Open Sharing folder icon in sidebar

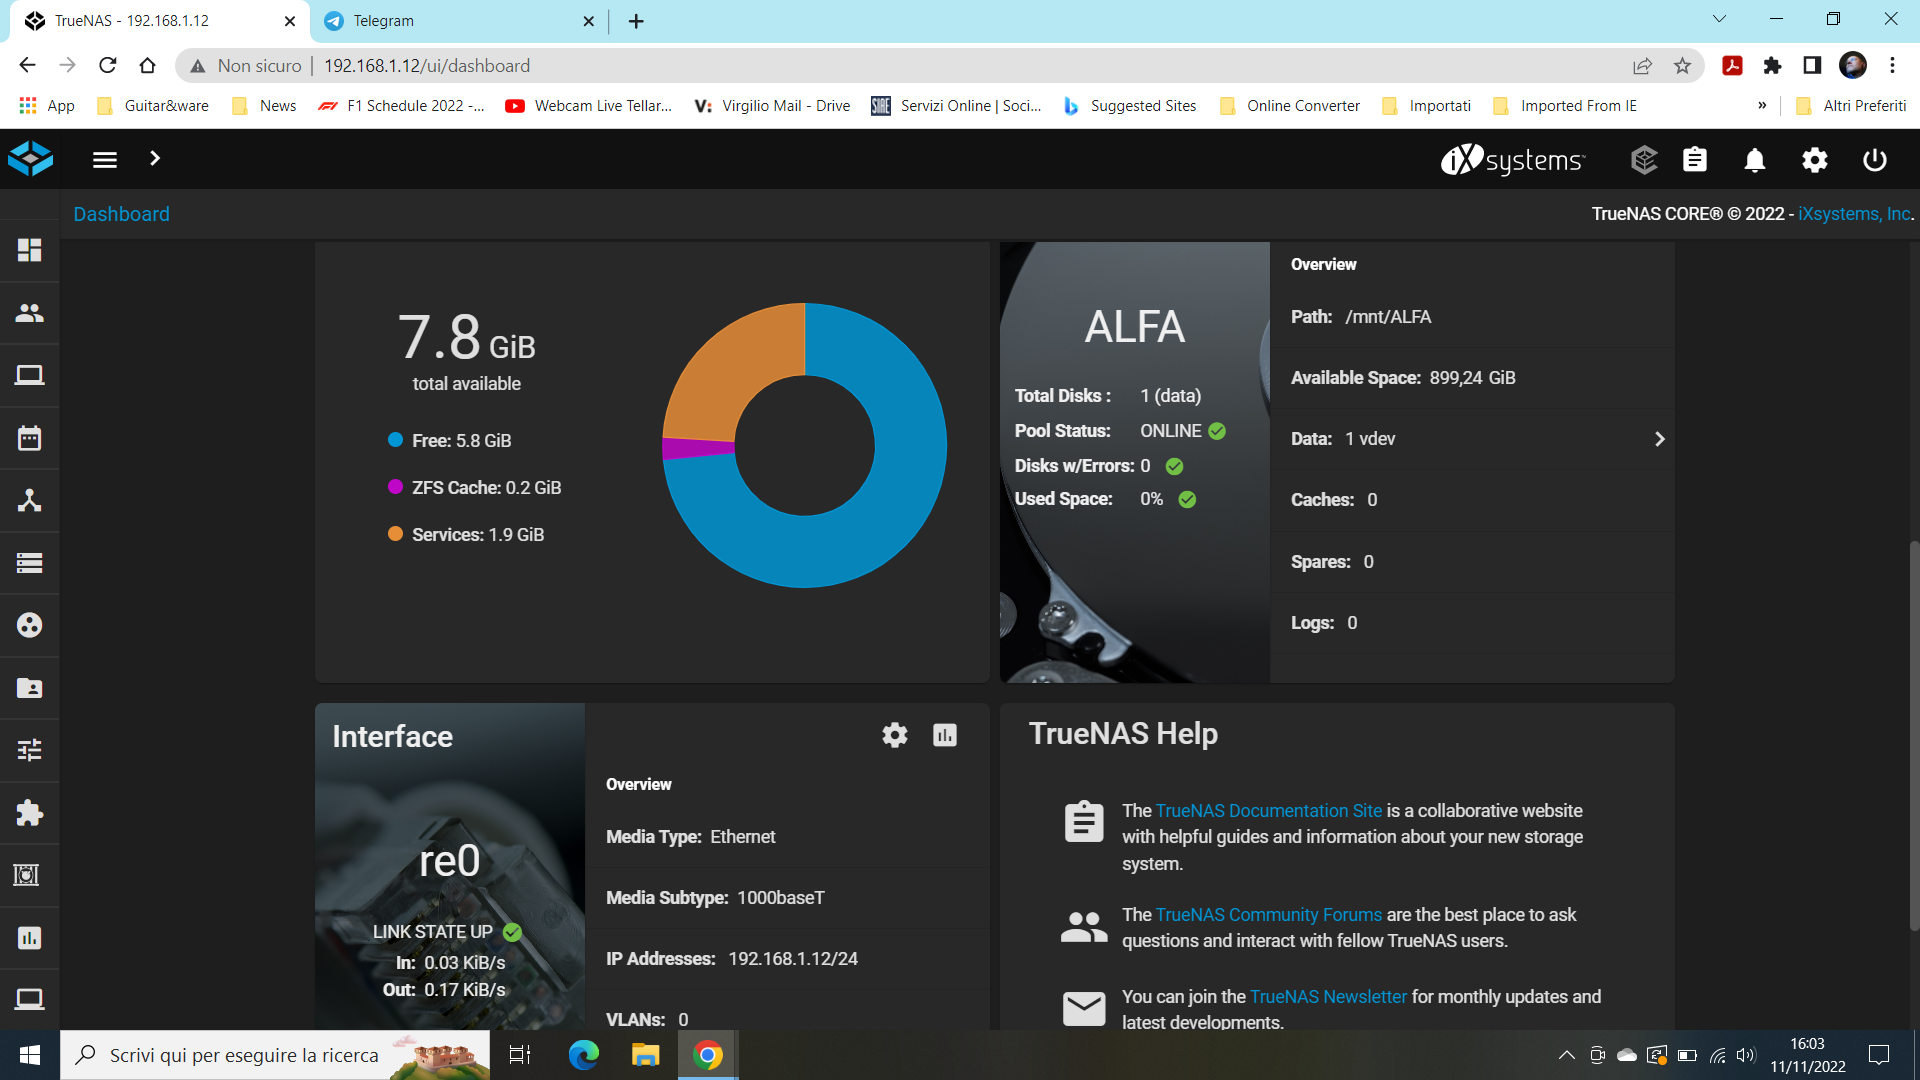(29, 688)
